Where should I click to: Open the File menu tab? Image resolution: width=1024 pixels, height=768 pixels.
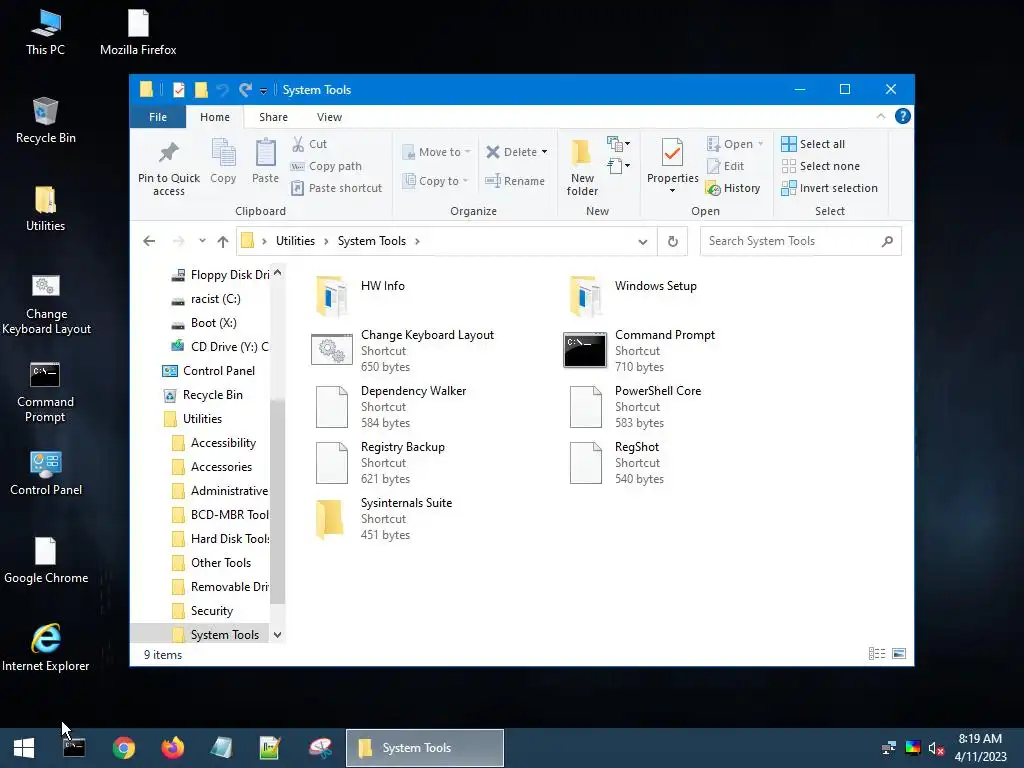tap(158, 117)
